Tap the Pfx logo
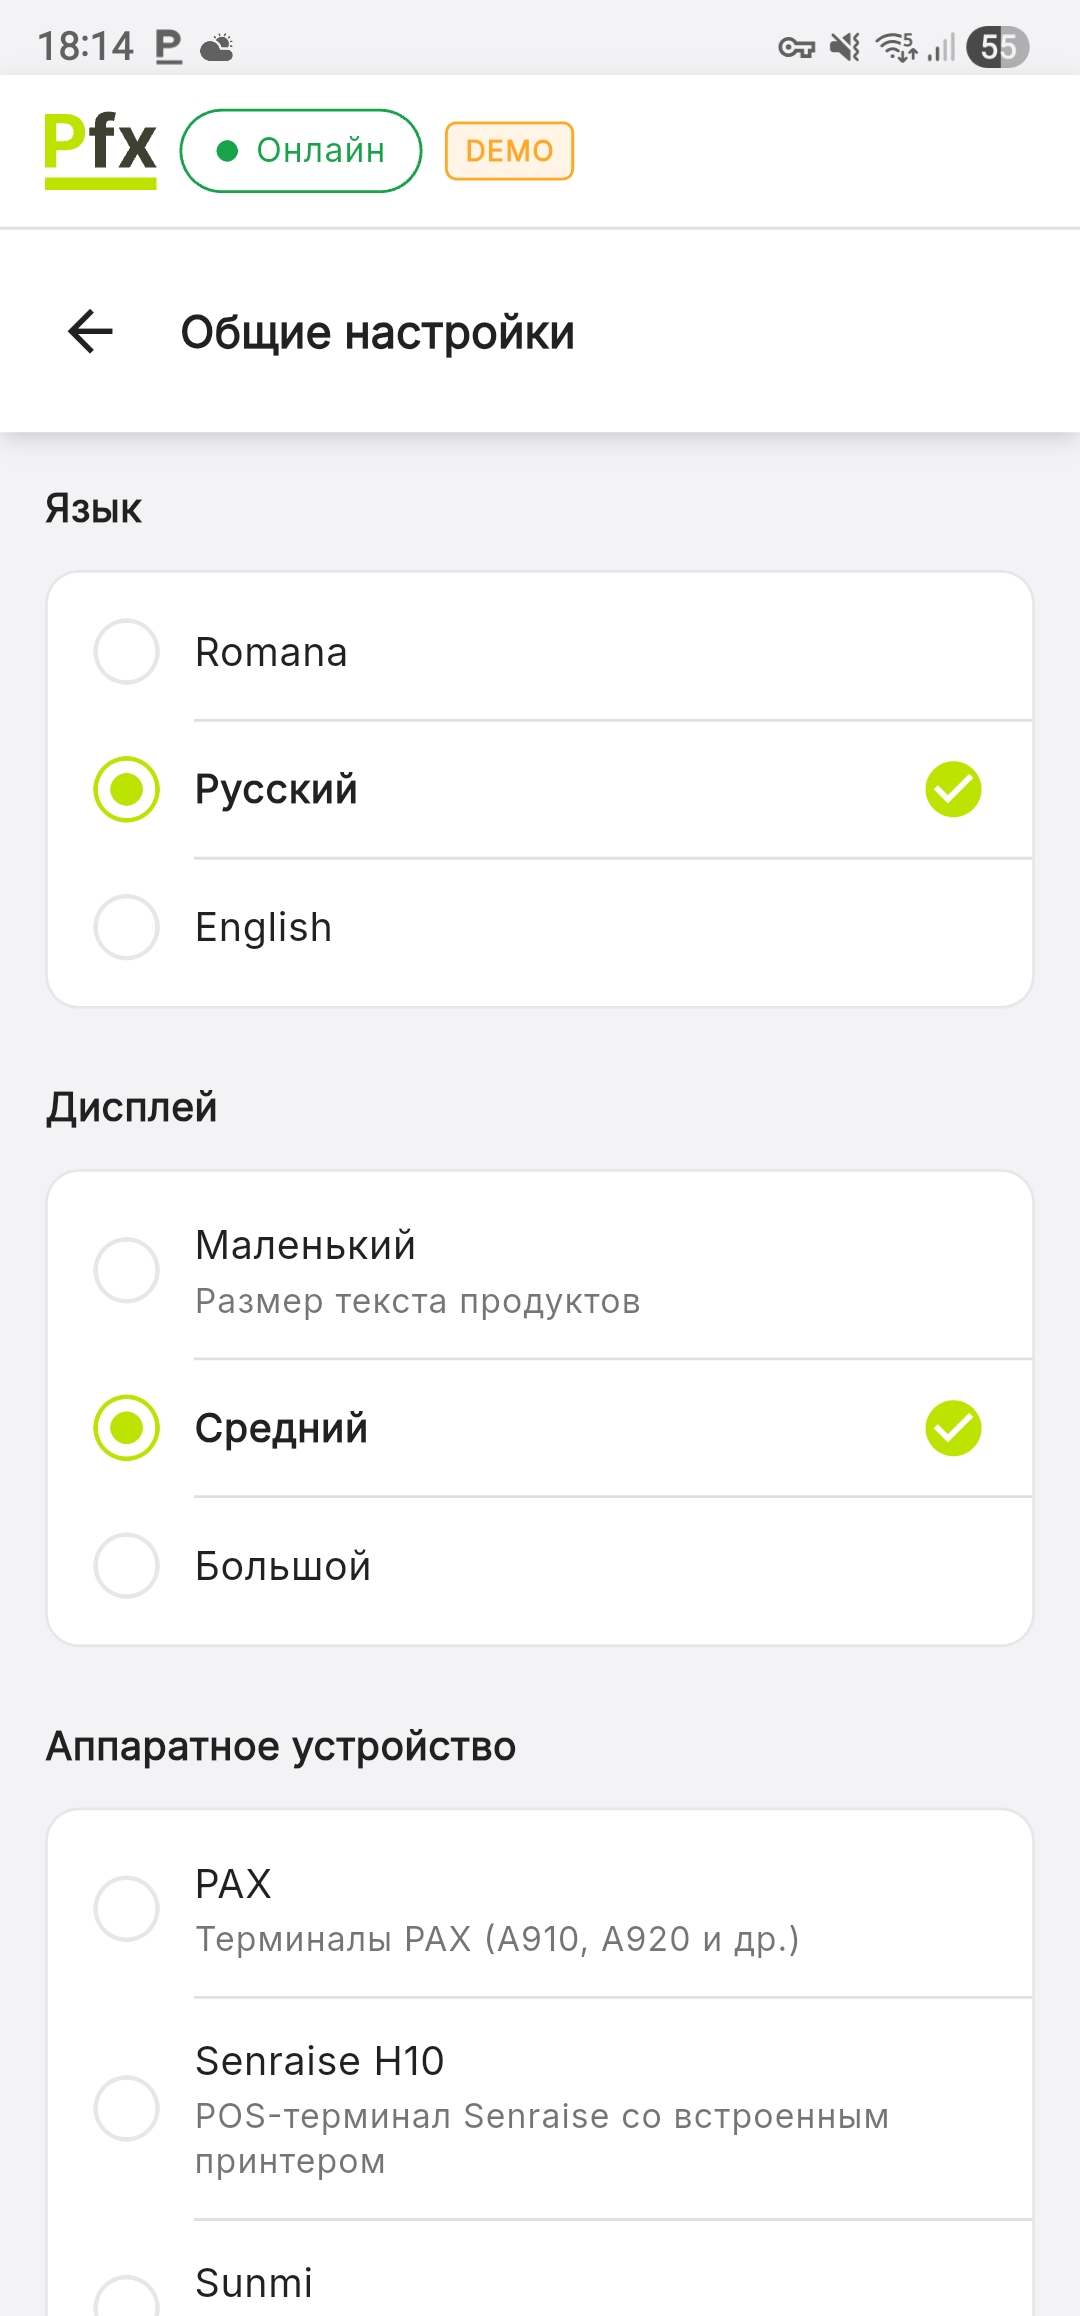The width and height of the screenshot is (1080, 2316). point(100,150)
